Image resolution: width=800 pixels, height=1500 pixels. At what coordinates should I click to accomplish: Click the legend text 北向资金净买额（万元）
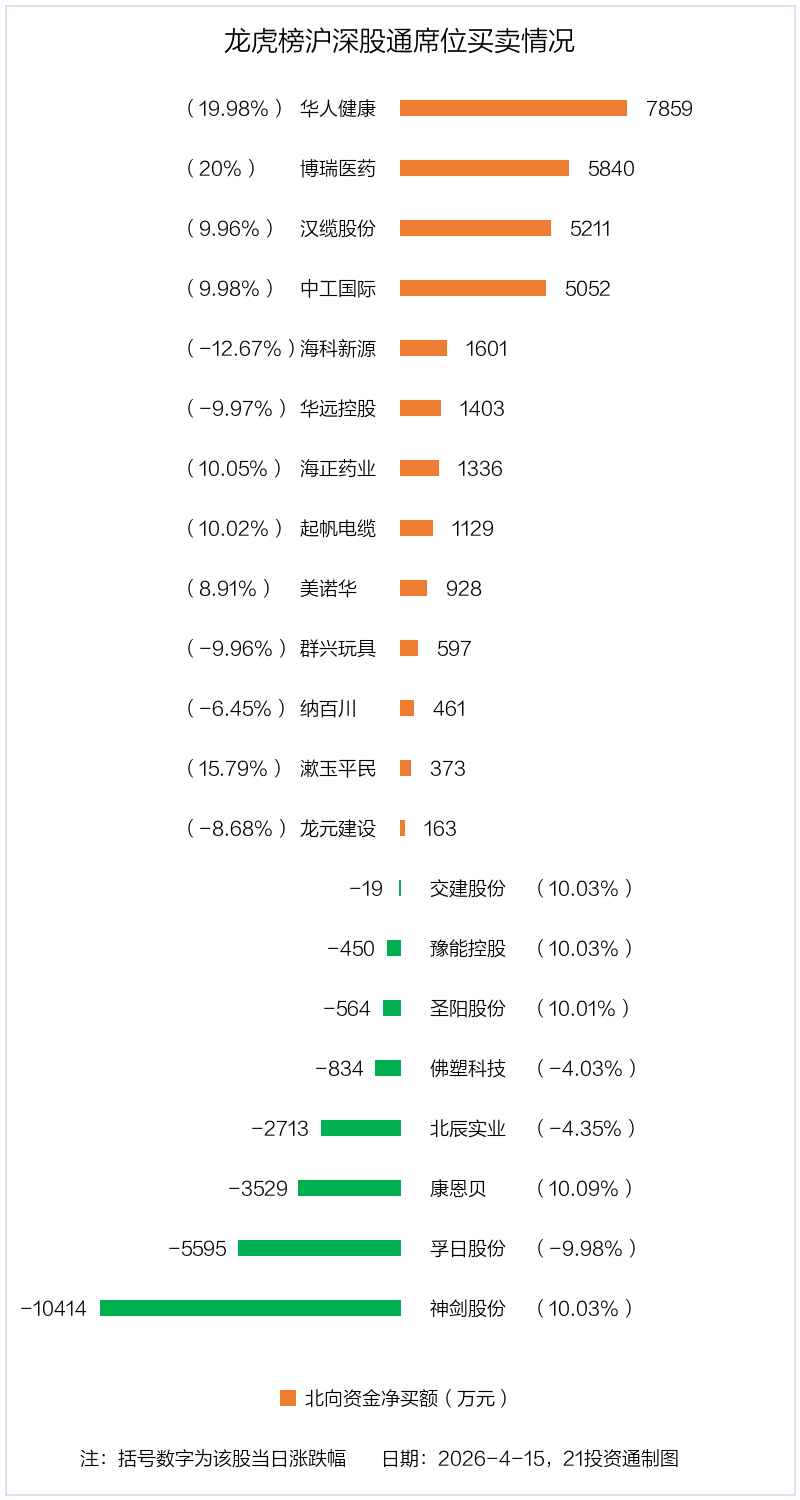407,1398
